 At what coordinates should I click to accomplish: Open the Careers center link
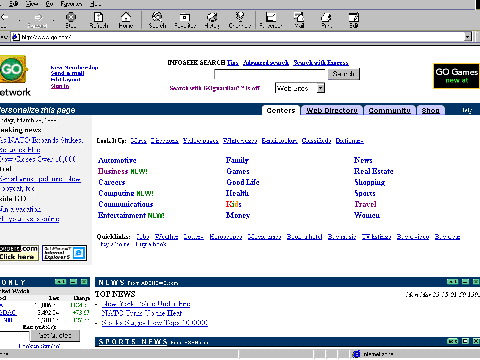(112, 182)
